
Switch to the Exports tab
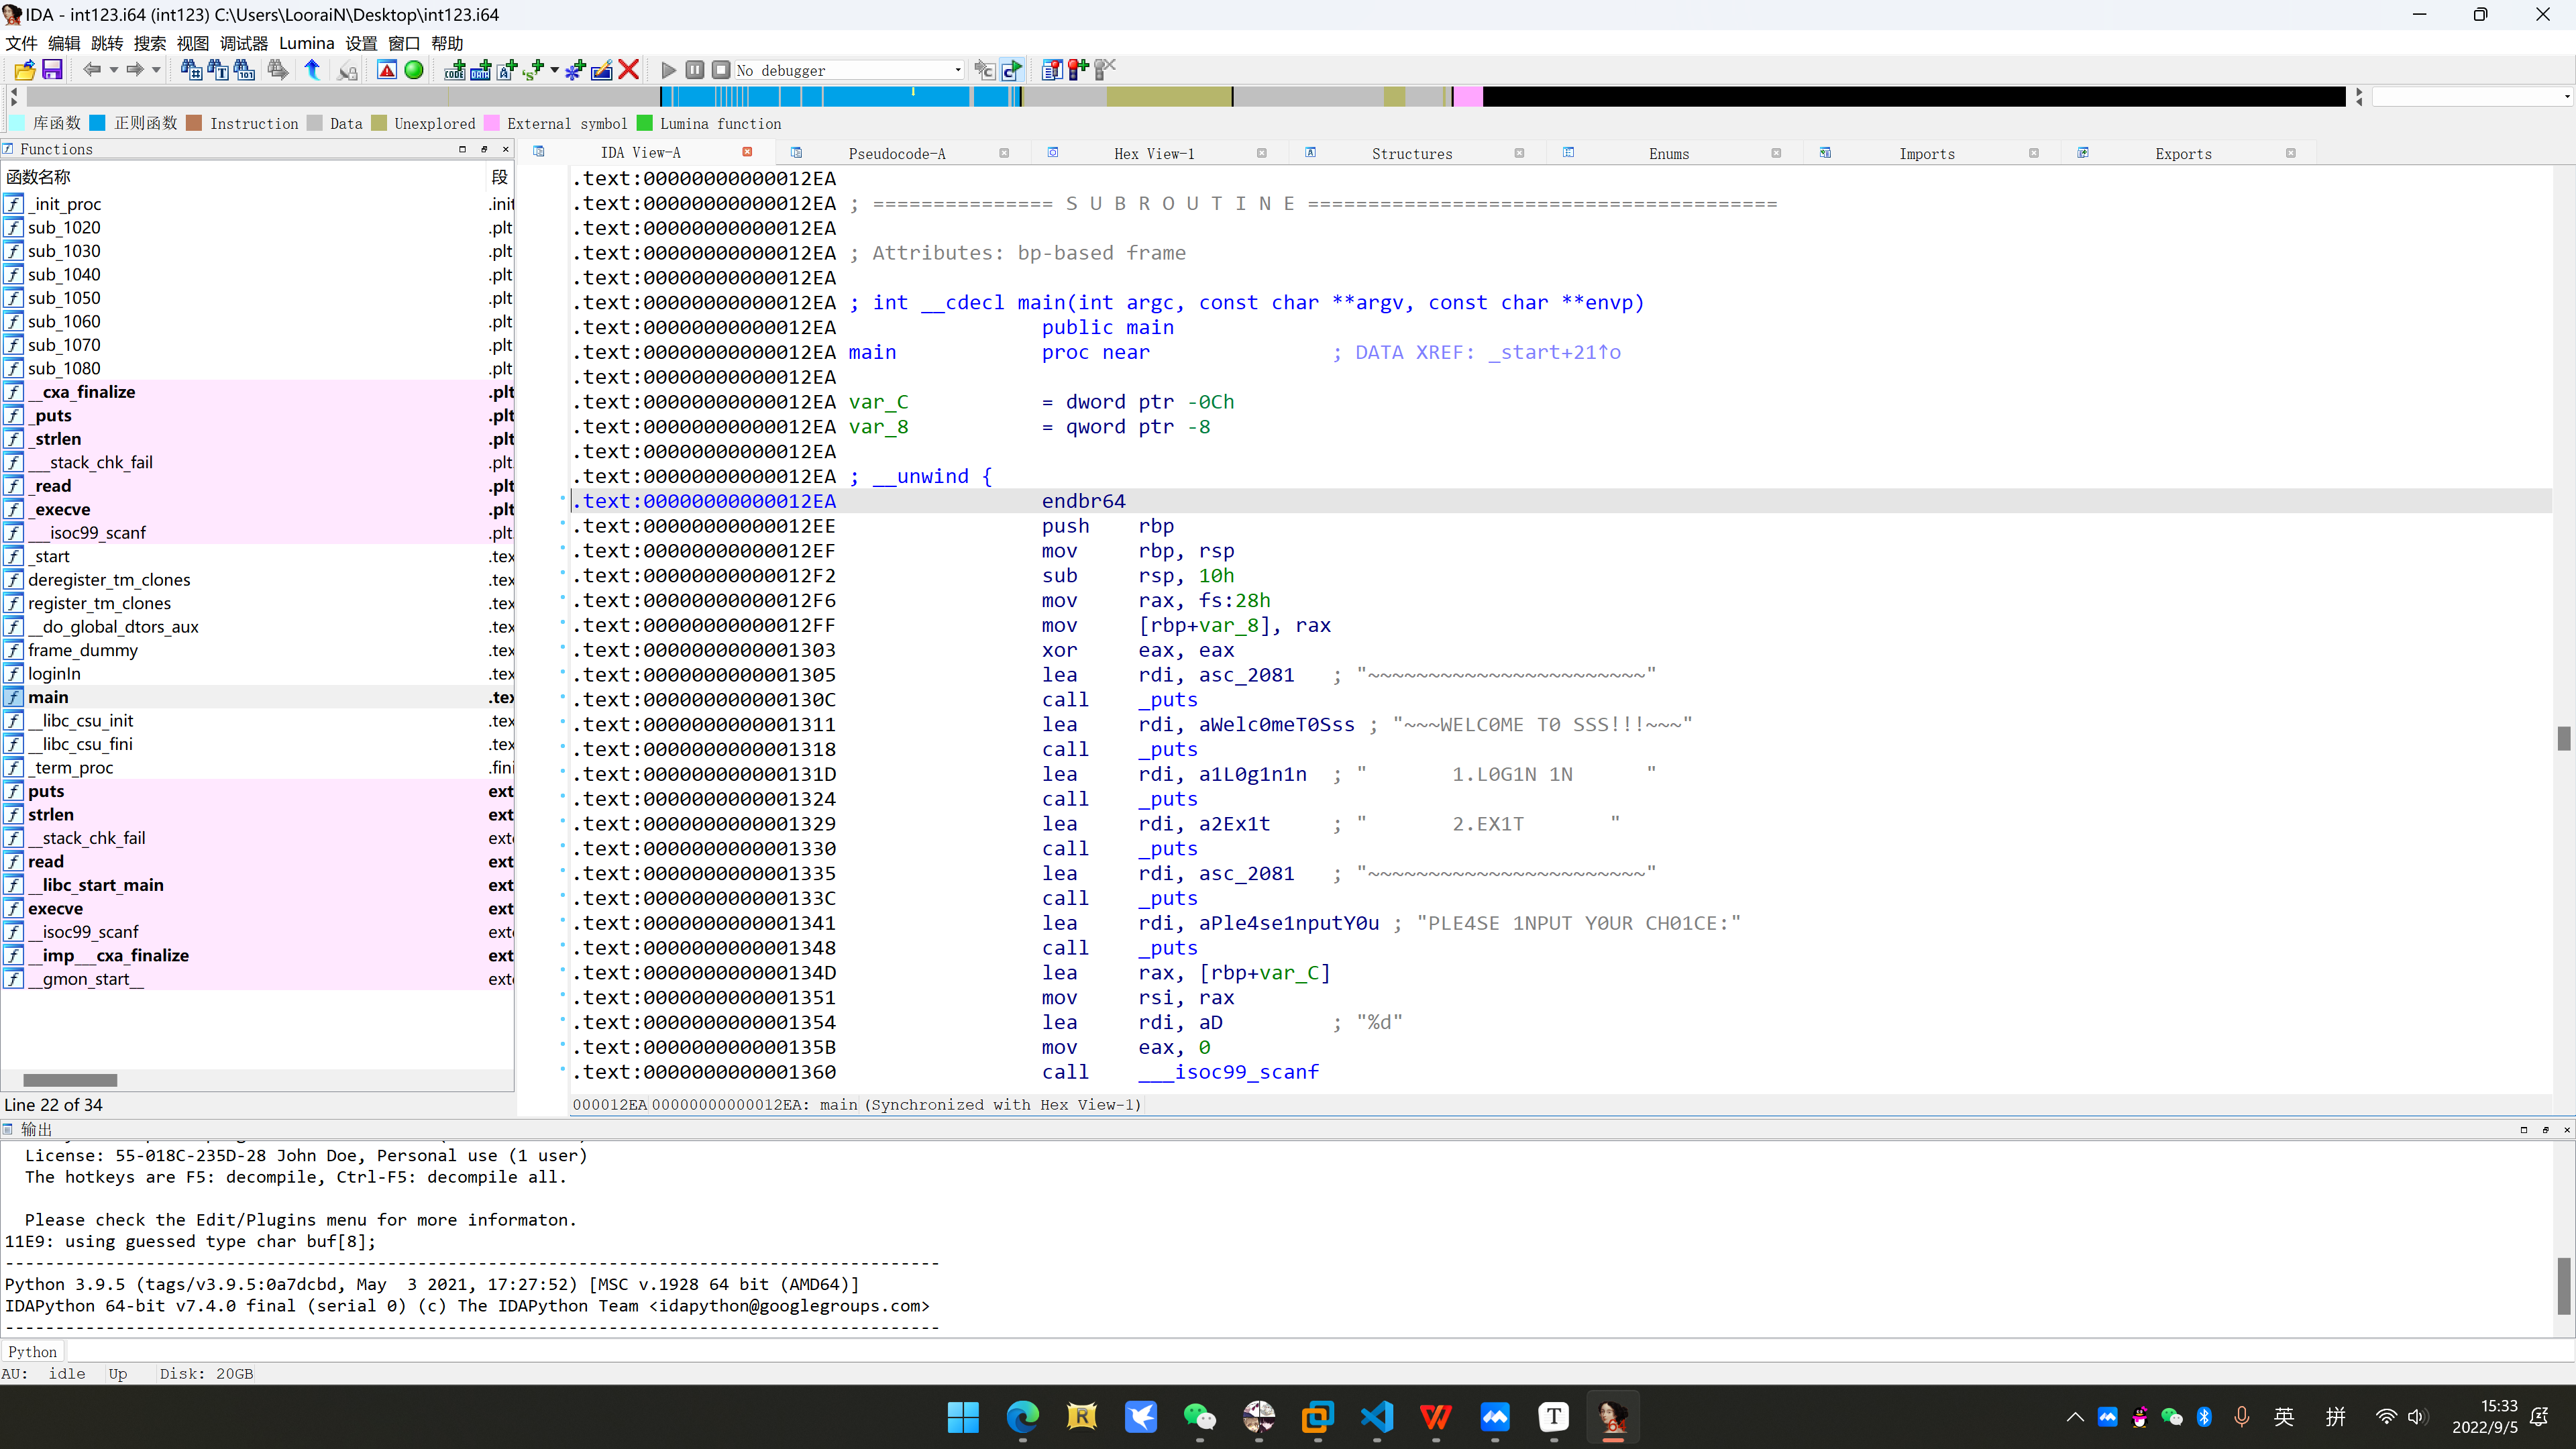[x=2184, y=153]
